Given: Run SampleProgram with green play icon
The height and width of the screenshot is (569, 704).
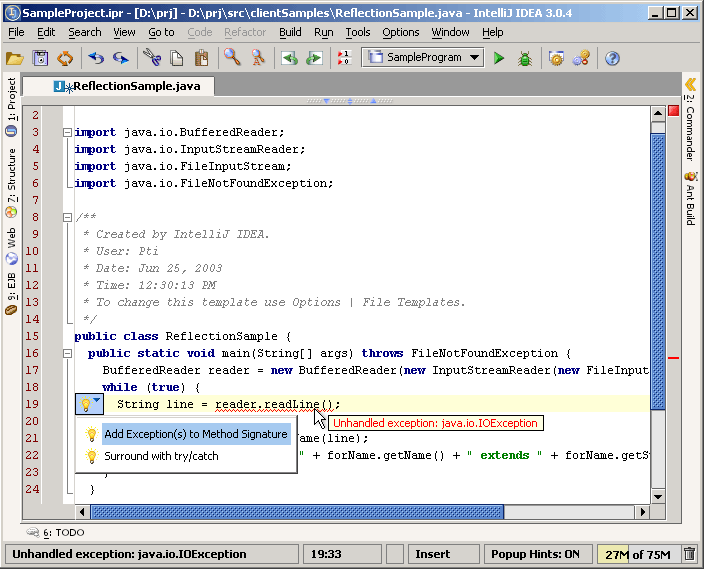Looking at the screenshot, I should [x=498, y=58].
